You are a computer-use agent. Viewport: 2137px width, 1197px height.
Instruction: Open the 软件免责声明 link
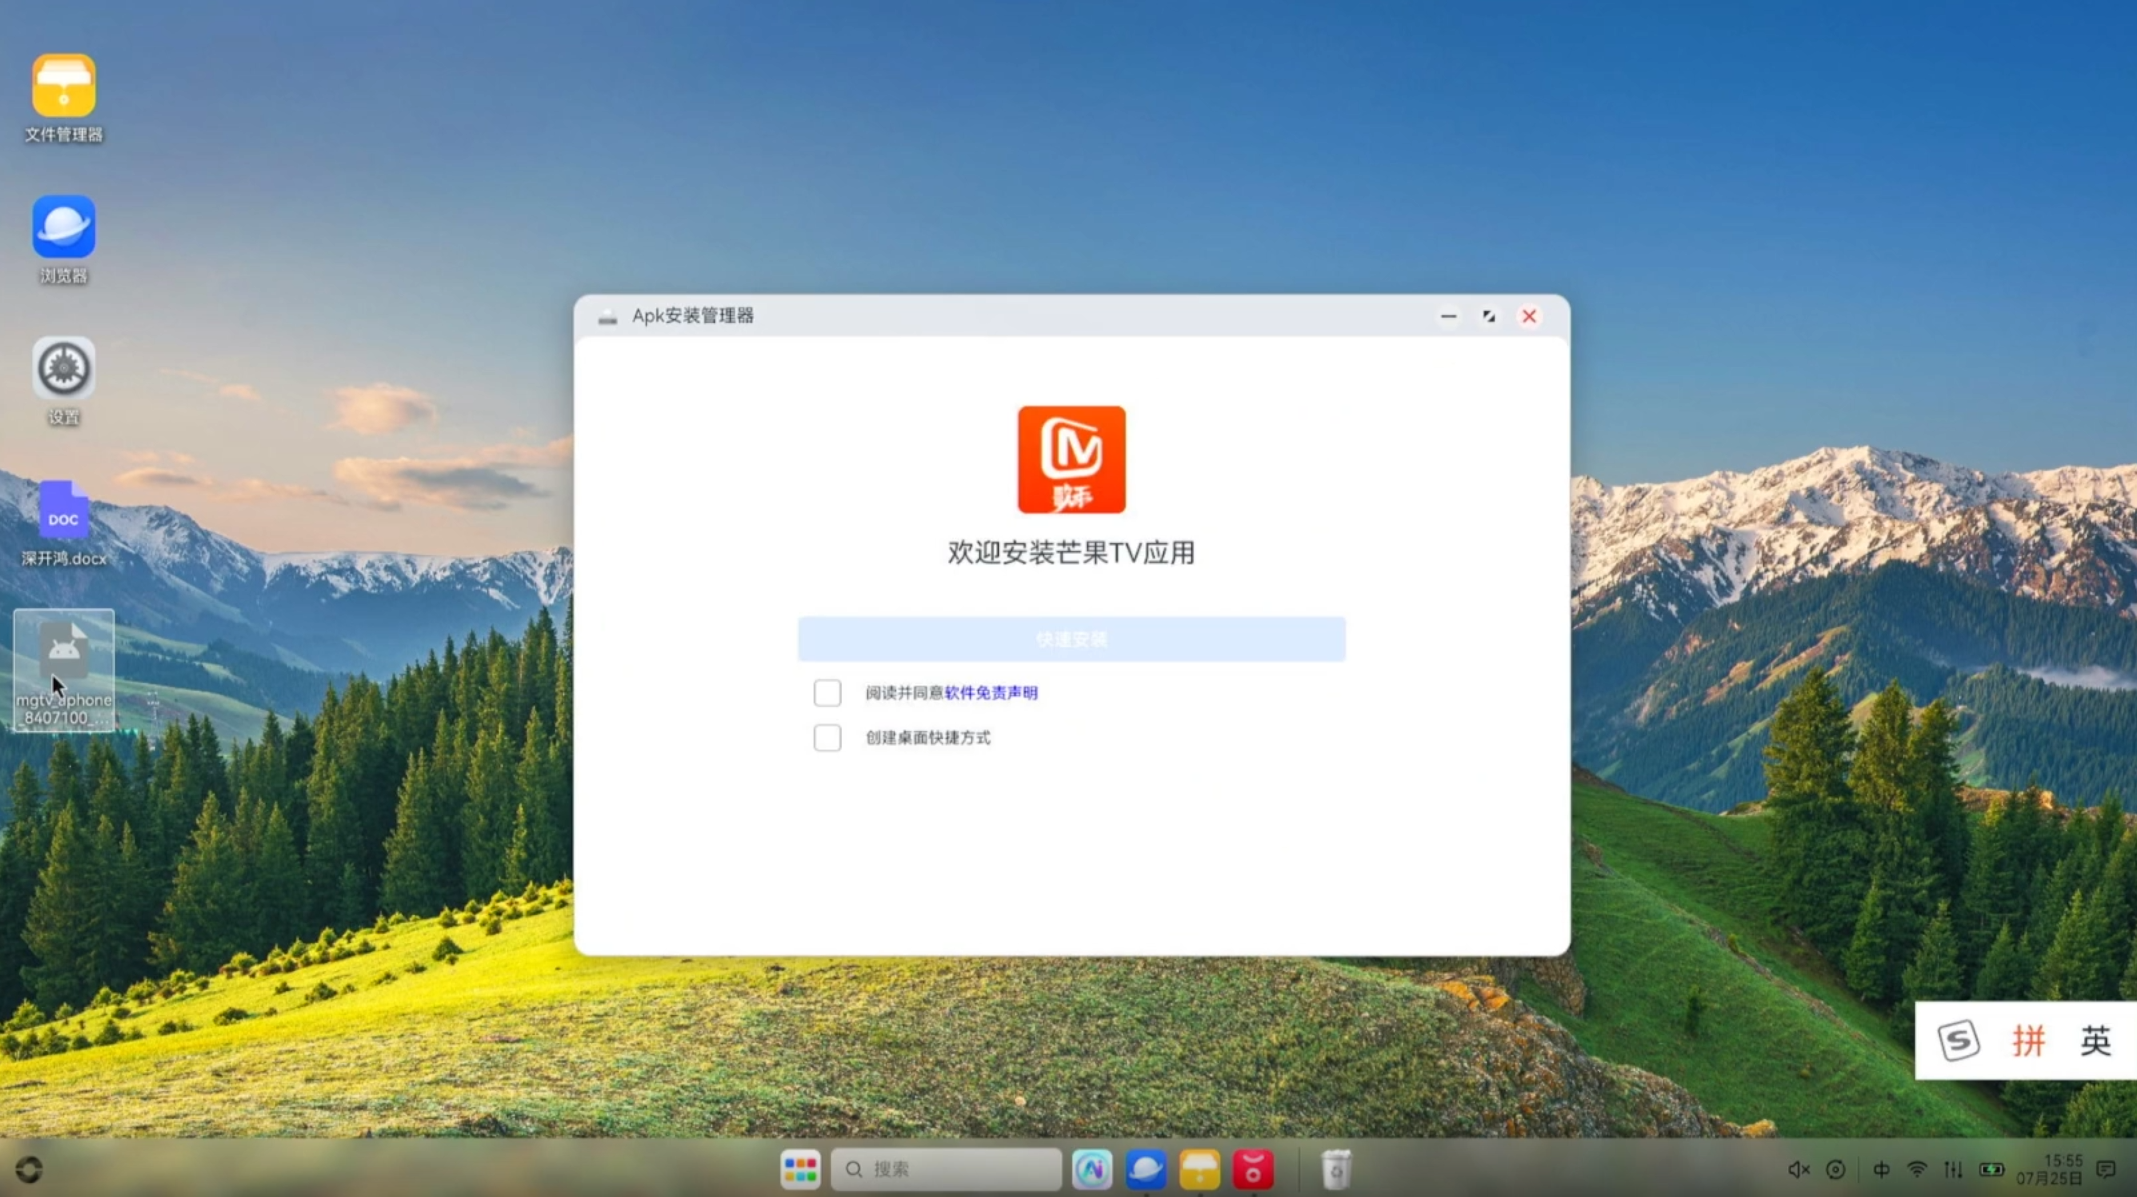click(991, 692)
